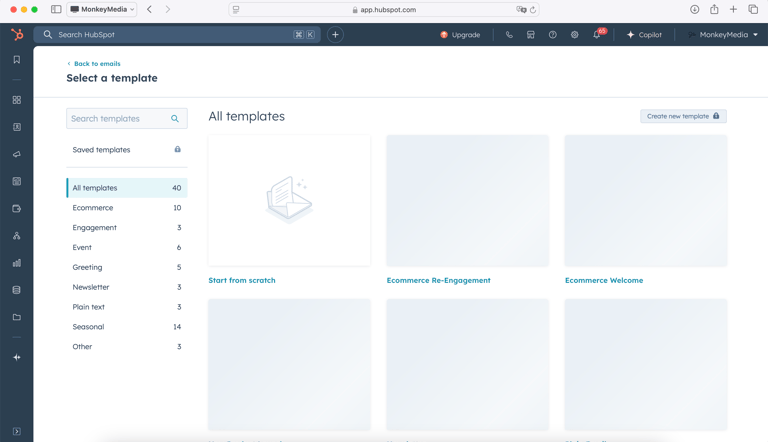The height and width of the screenshot is (442, 768).
Task: Click the HubSpot sprocket logo
Action: tap(17, 34)
